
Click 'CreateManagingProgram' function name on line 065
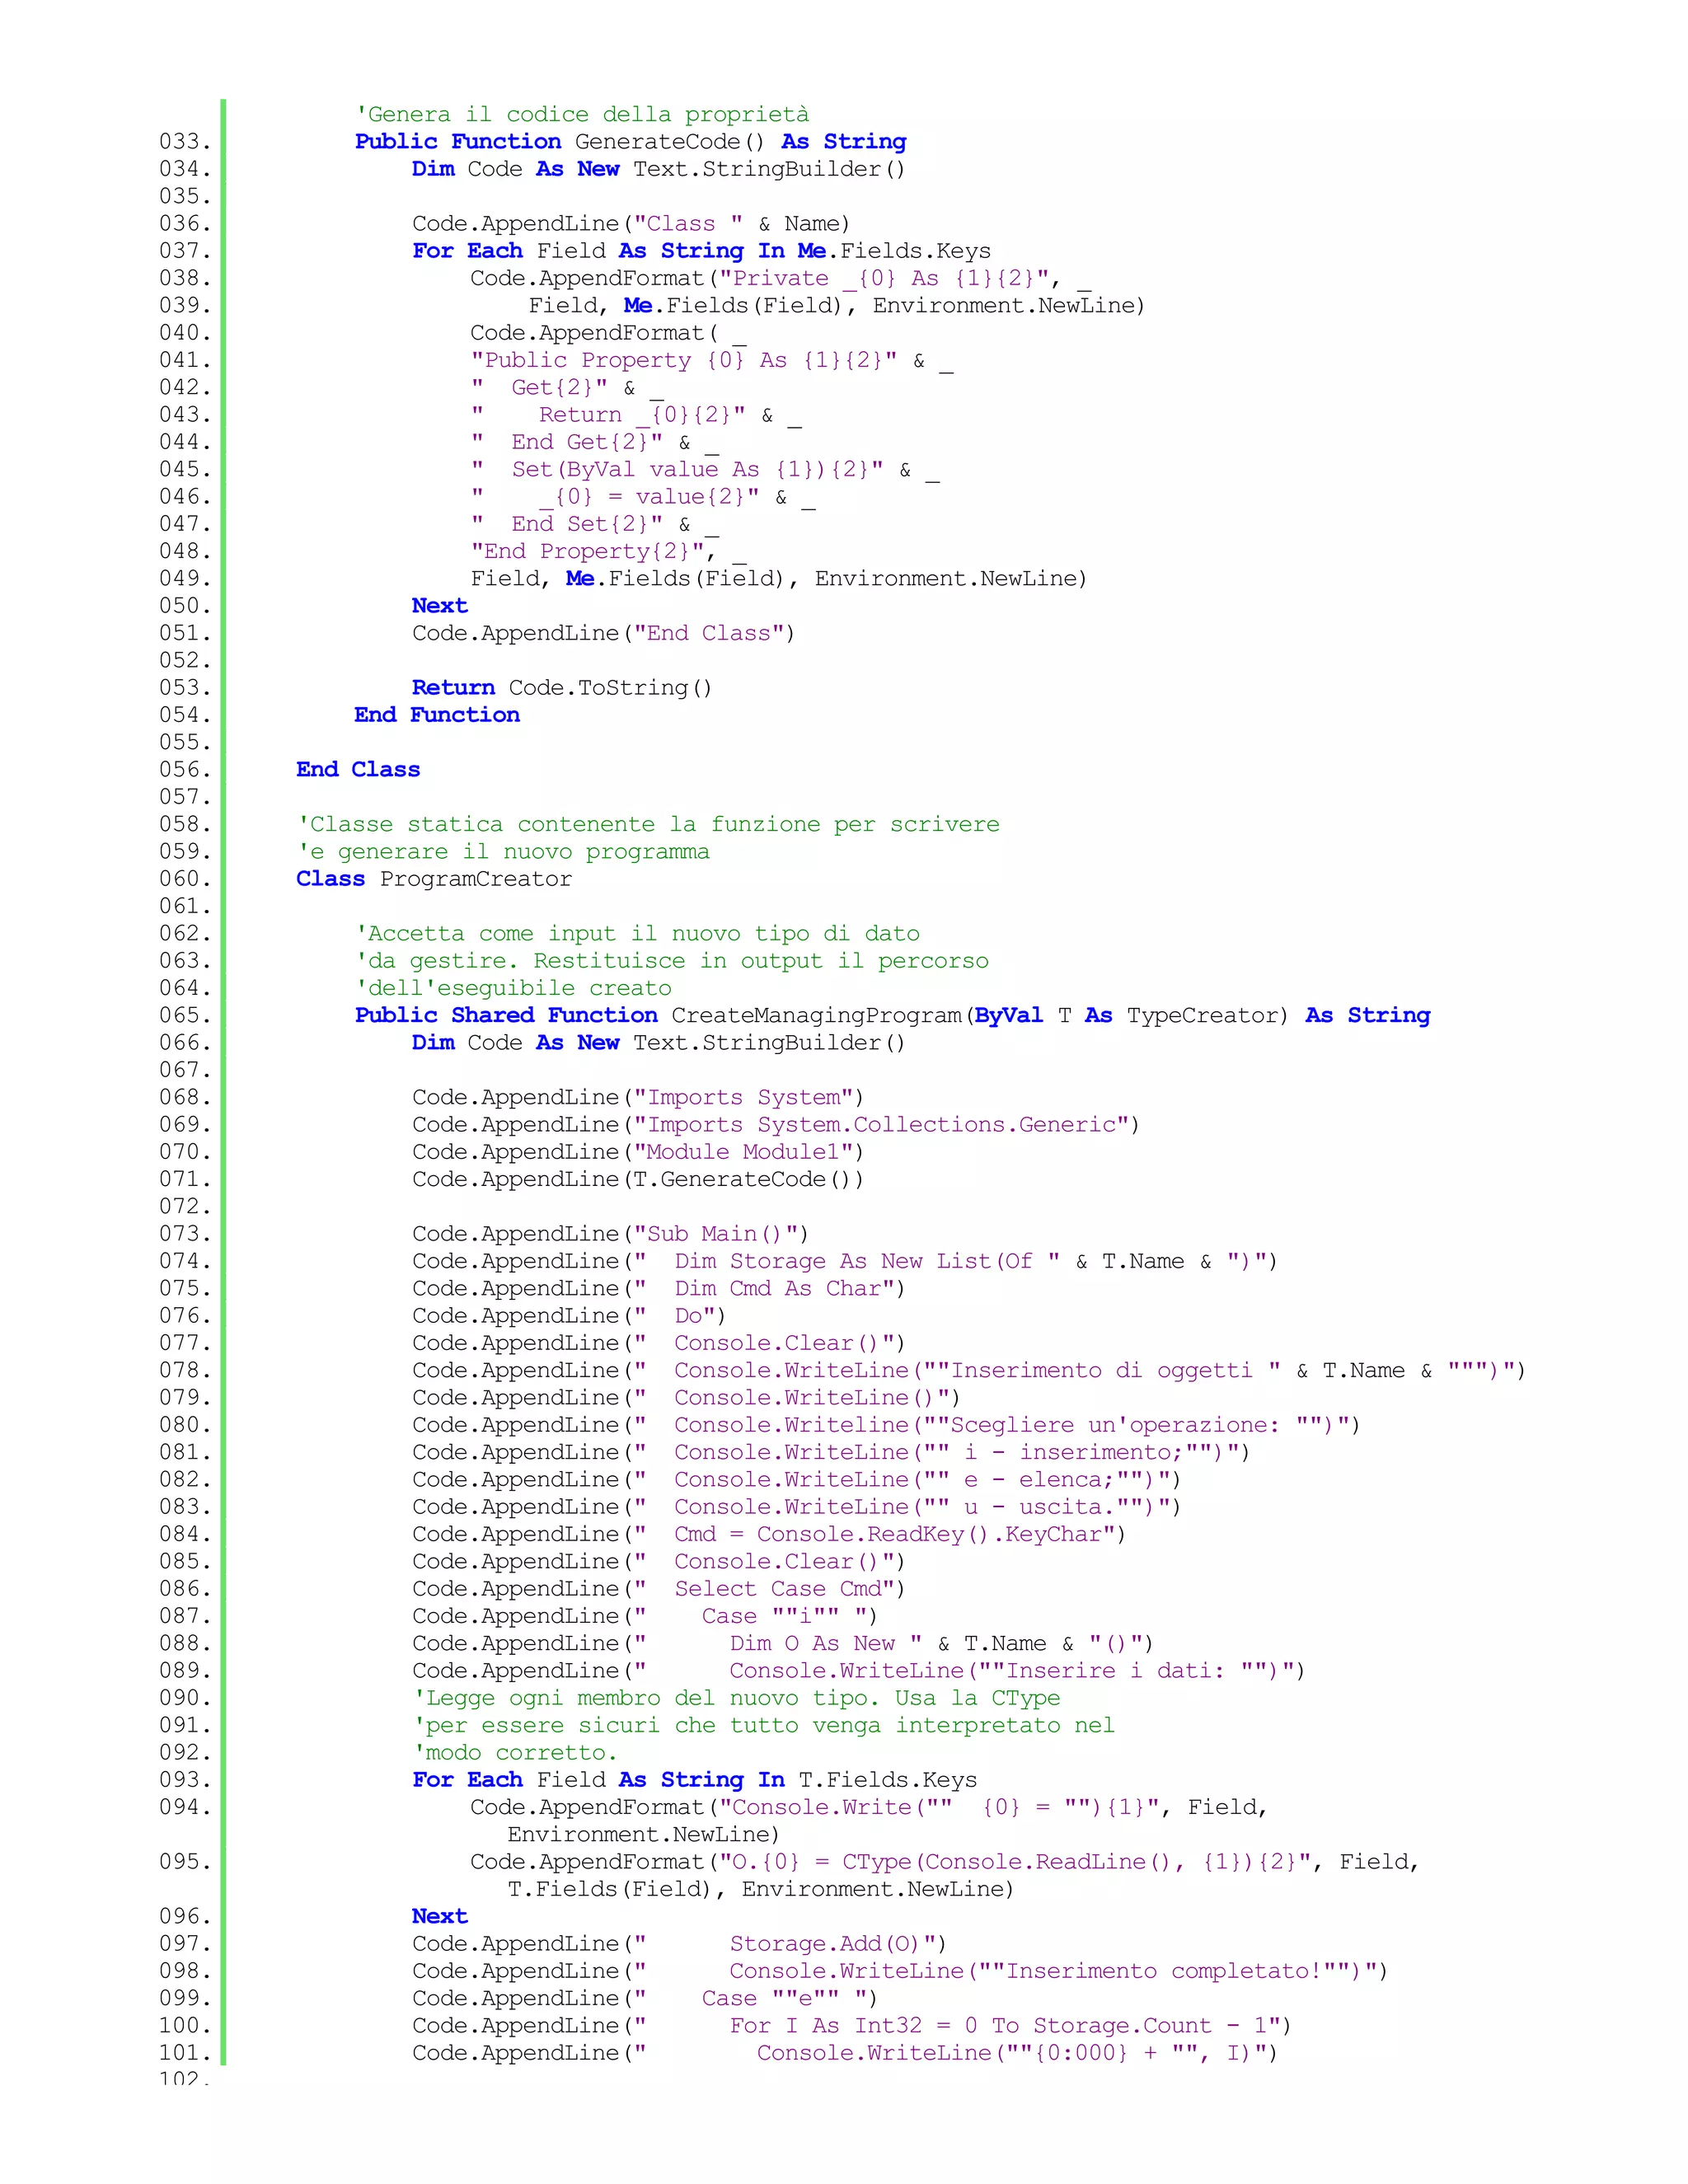tap(816, 1015)
